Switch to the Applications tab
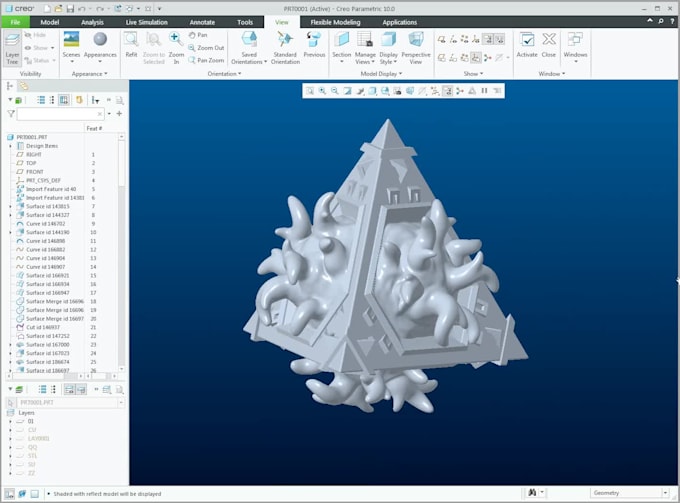680x503 pixels. coord(399,22)
